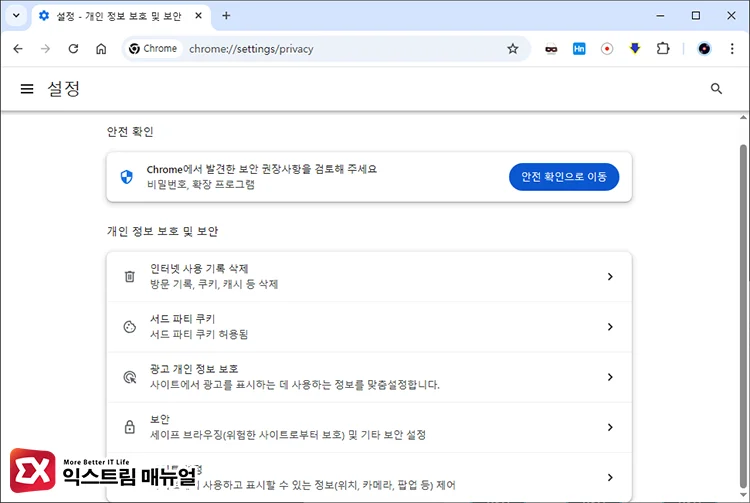750x503 pixels.
Task: Click the vertical scrollbar thumb
Action: [x=743, y=316]
